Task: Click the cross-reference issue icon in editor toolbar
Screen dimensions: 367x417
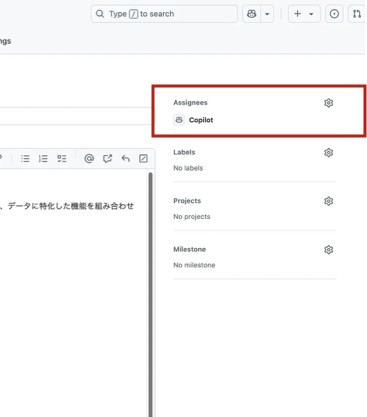Action: pyautogui.click(x=107, y=159)
